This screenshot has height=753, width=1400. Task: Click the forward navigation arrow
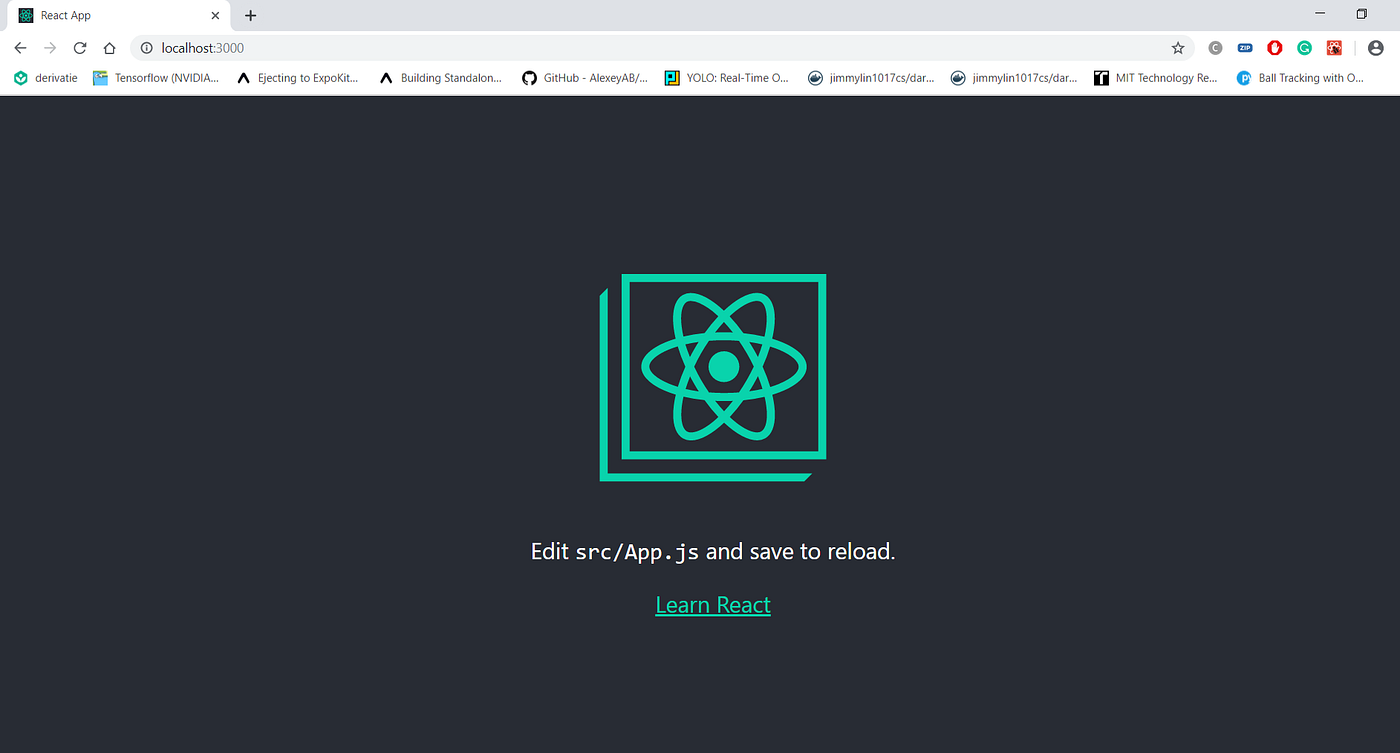tap(50, 48)
